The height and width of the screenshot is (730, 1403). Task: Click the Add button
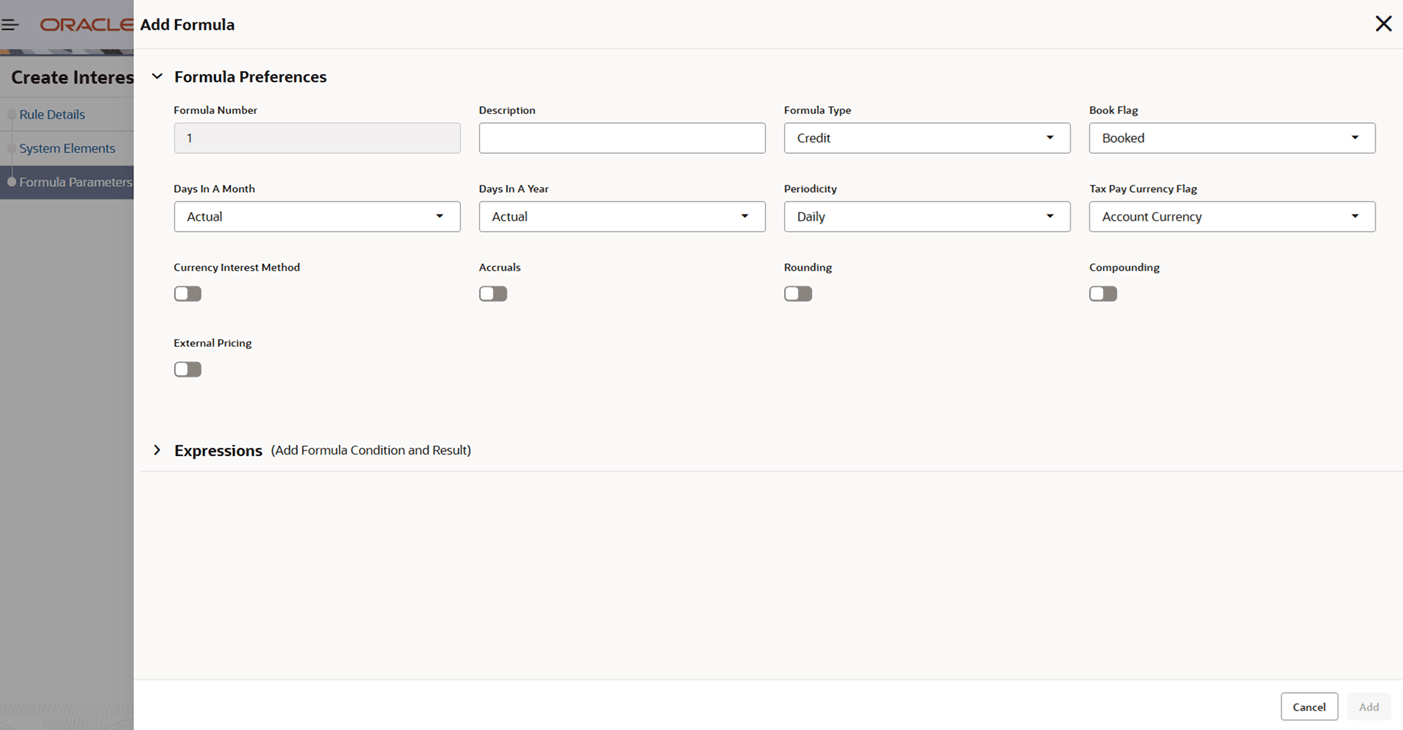click(1369, 707)
